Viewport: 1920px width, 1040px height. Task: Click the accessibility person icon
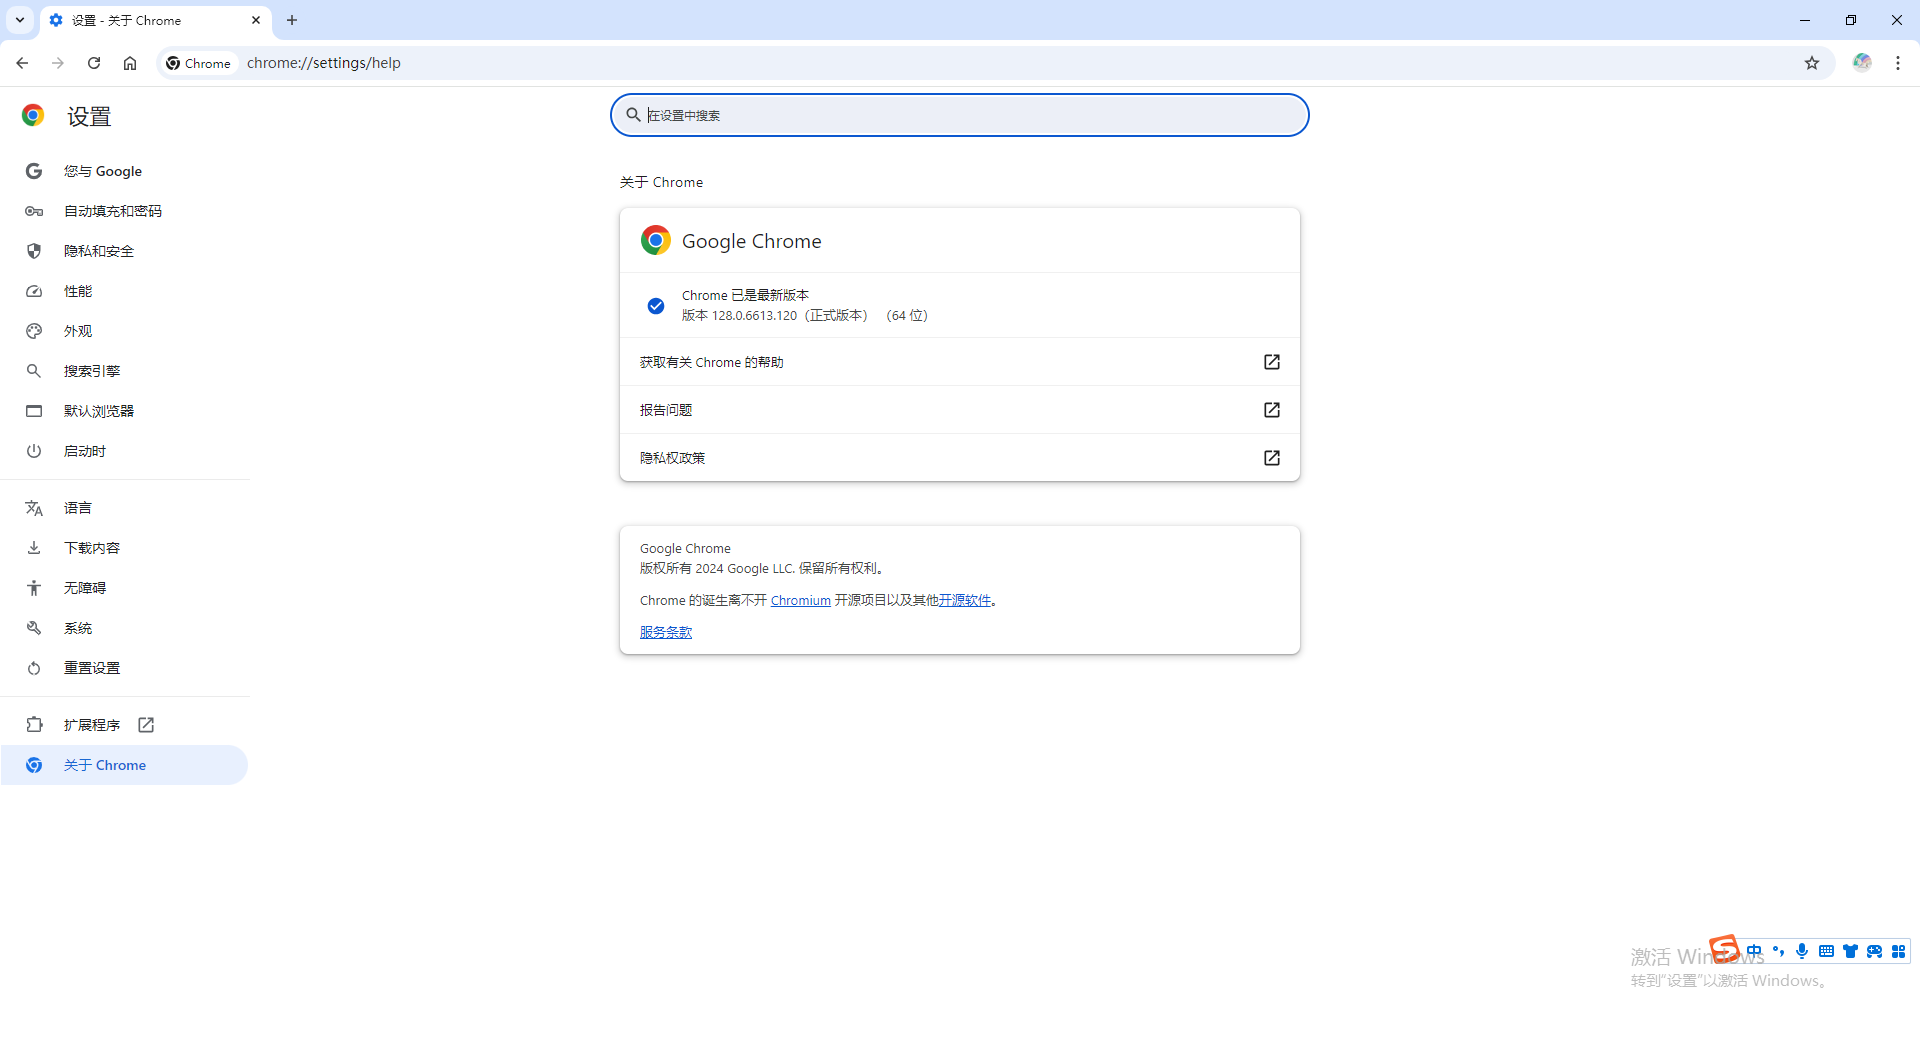(x=34, y=588)
